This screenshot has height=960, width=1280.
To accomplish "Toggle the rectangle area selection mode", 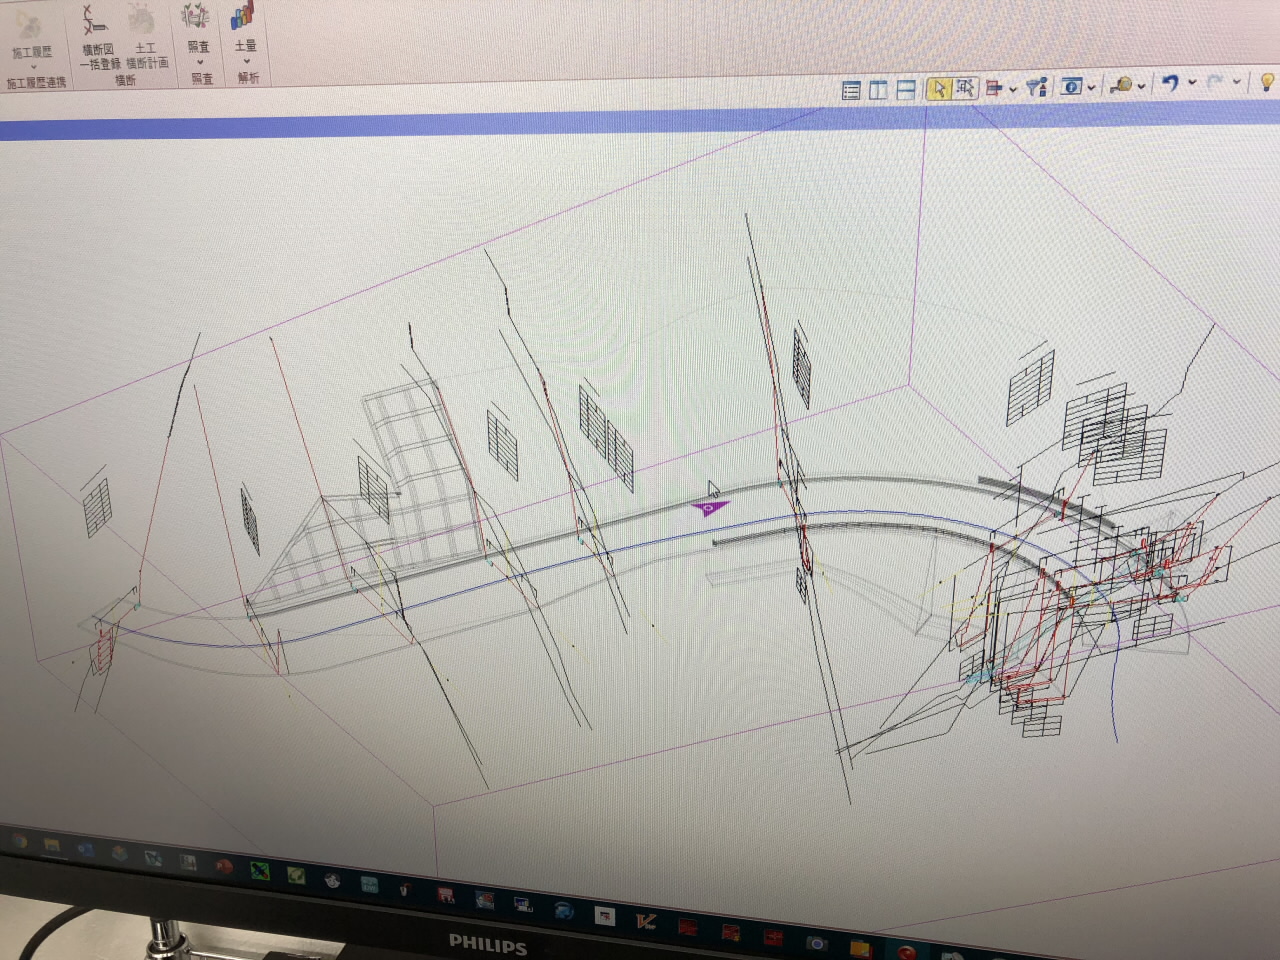I will tap(965, 88).
